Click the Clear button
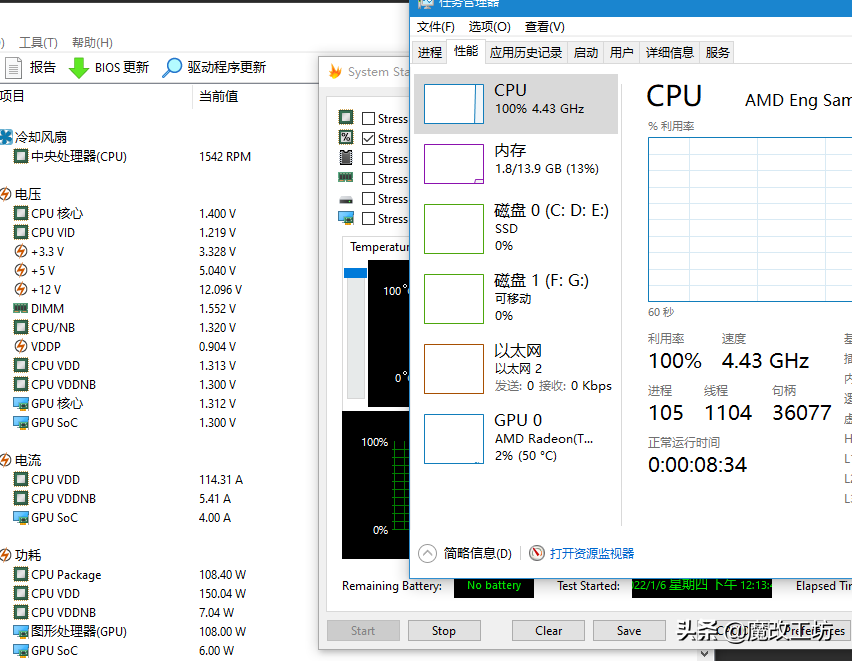852x661 pixels. click(548, 631)
